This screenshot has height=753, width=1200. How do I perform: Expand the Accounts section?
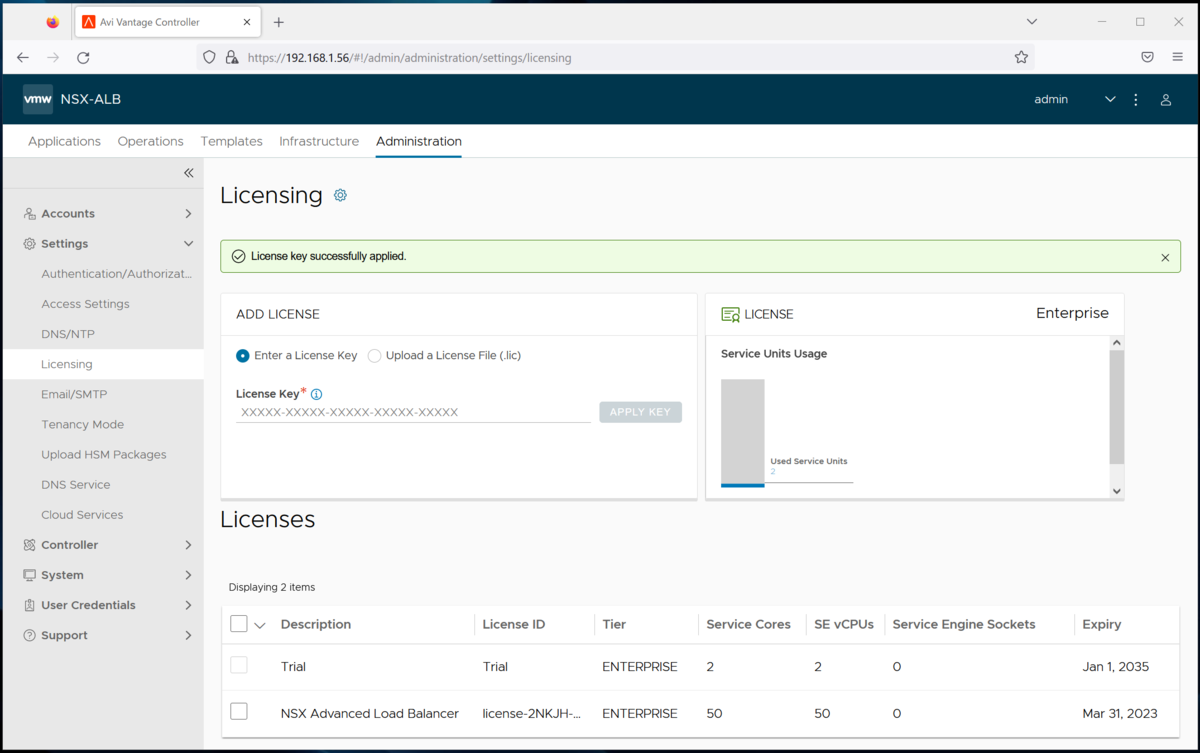coord(188,214)
